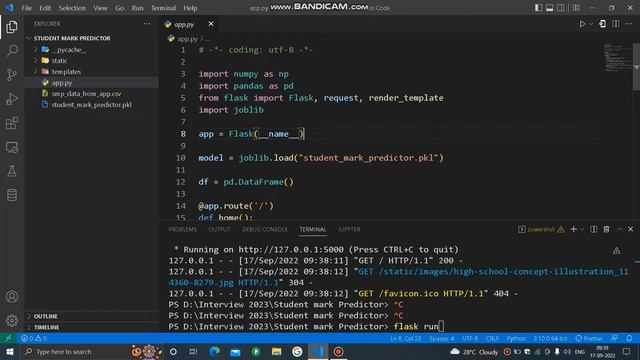Viewport: 640px width, 360px height.
Task: Open the customize layout button
Action: point(576,8)
